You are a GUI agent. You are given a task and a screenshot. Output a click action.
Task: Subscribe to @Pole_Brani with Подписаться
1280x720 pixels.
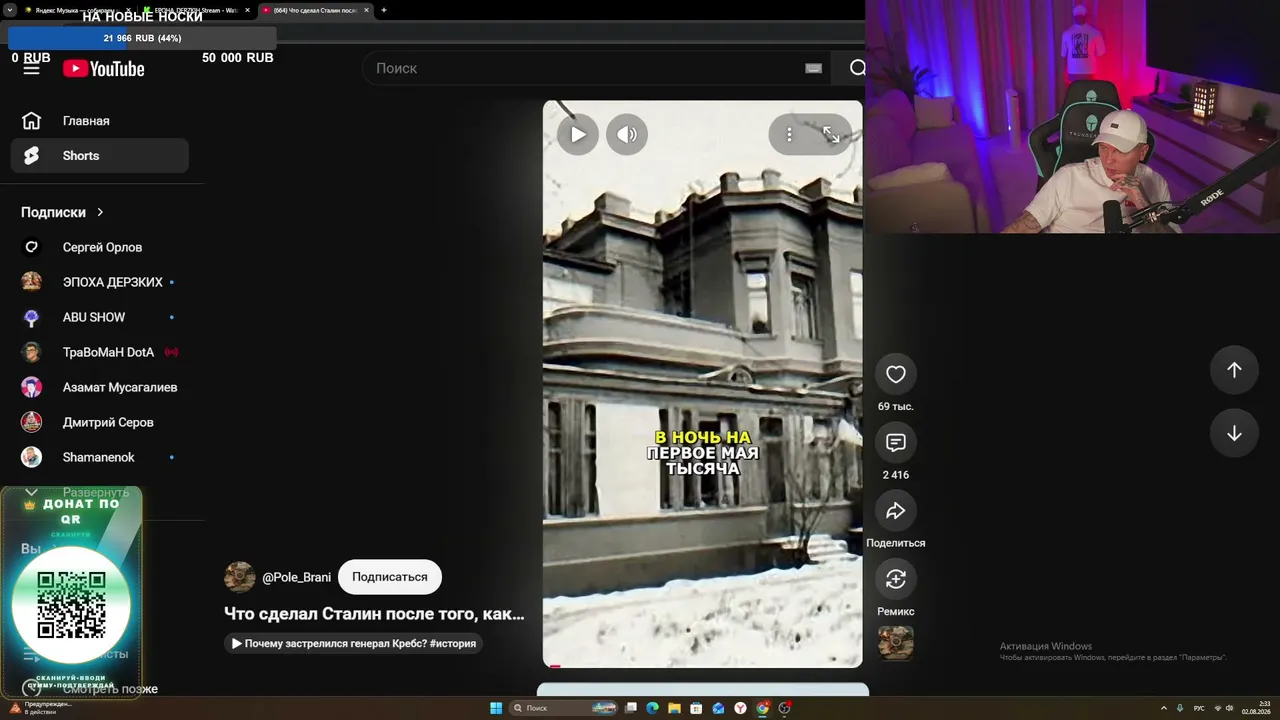[390, 577]
